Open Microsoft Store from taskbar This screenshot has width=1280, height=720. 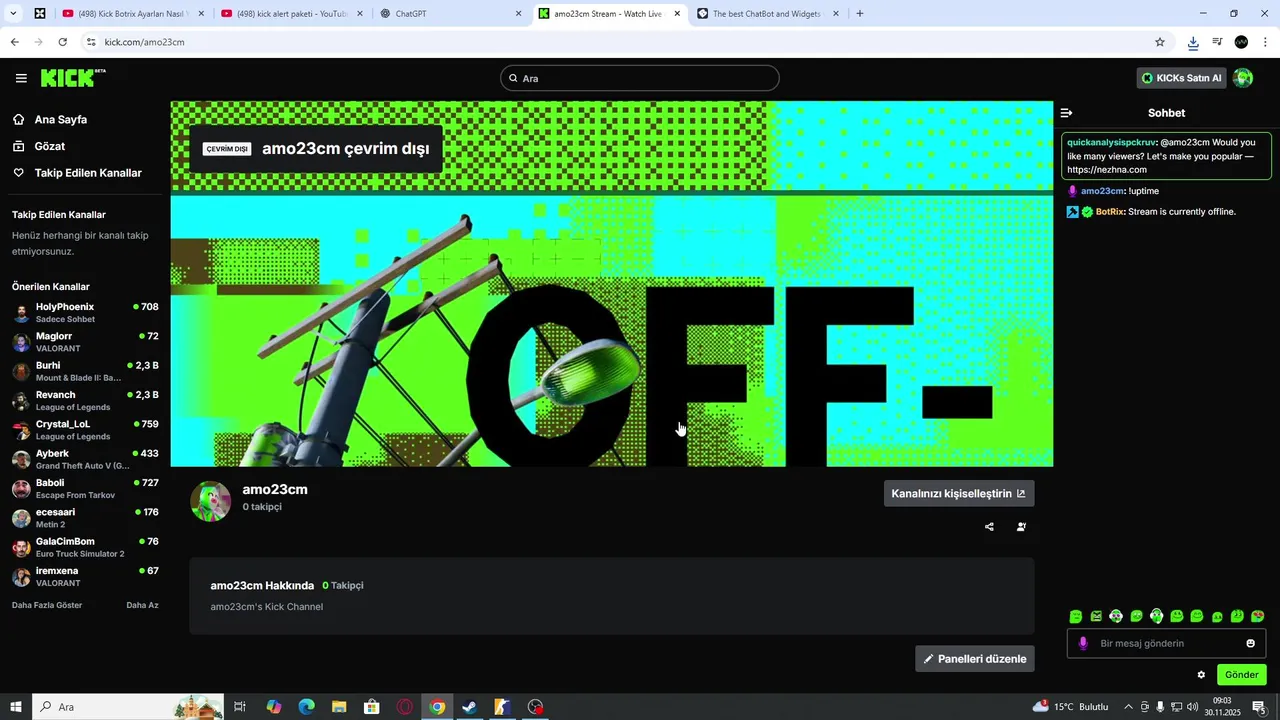tap(372, 707)
